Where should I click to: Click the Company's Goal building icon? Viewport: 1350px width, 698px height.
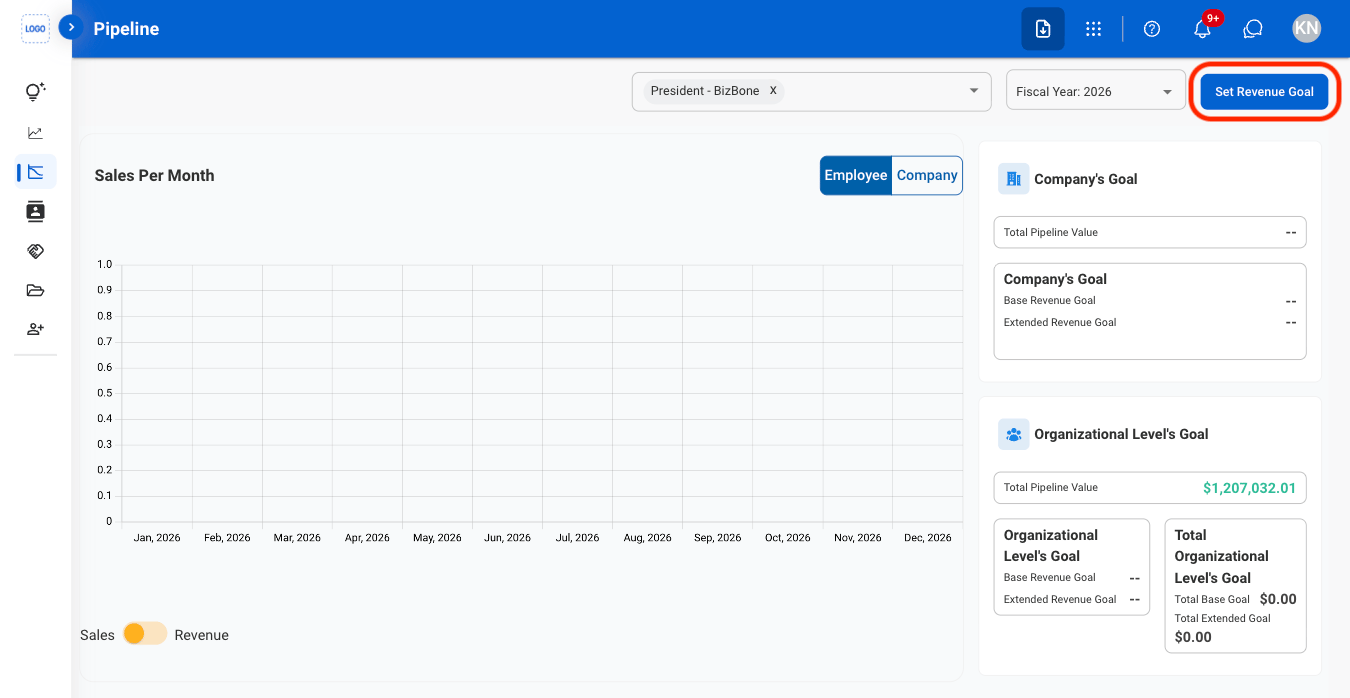point(1014,179)
